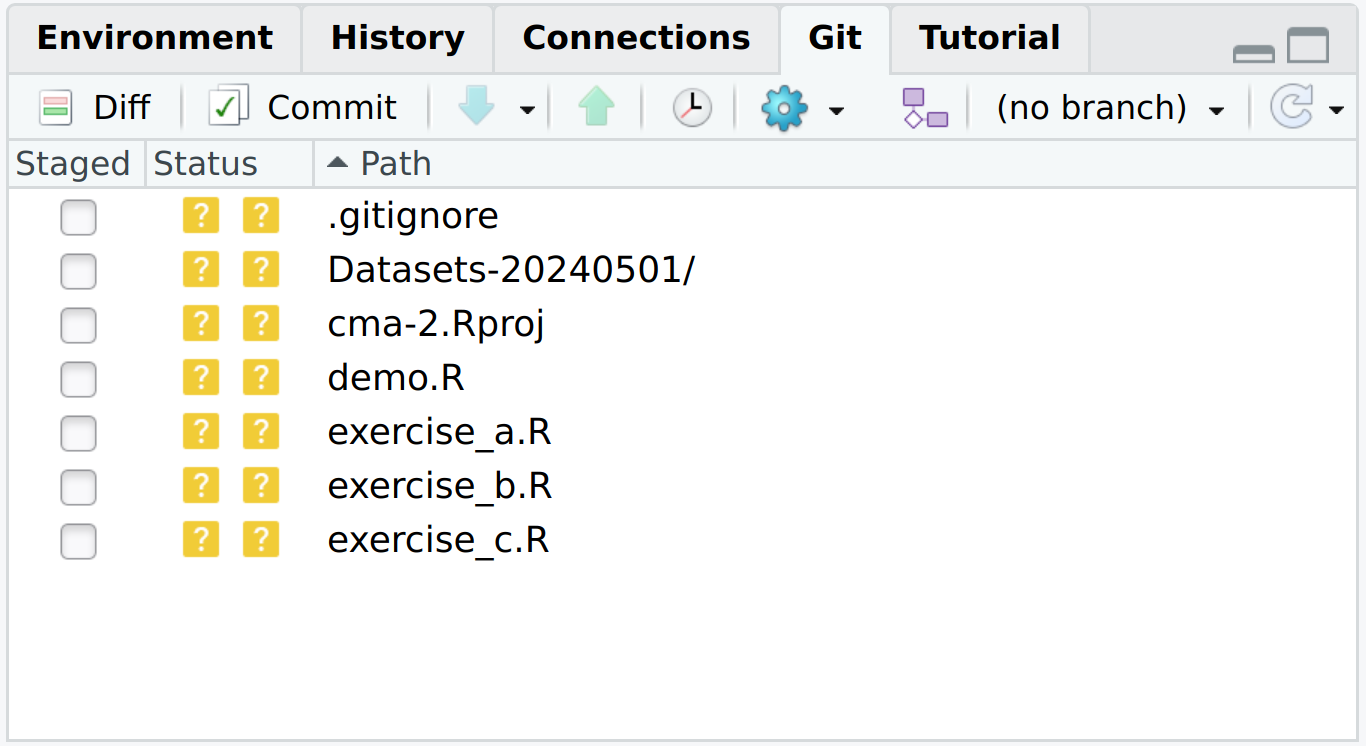Viewport: 1366px width, 746px height.
Task: Click the blue Pull down-arrow icon
Action: point(477,107)
